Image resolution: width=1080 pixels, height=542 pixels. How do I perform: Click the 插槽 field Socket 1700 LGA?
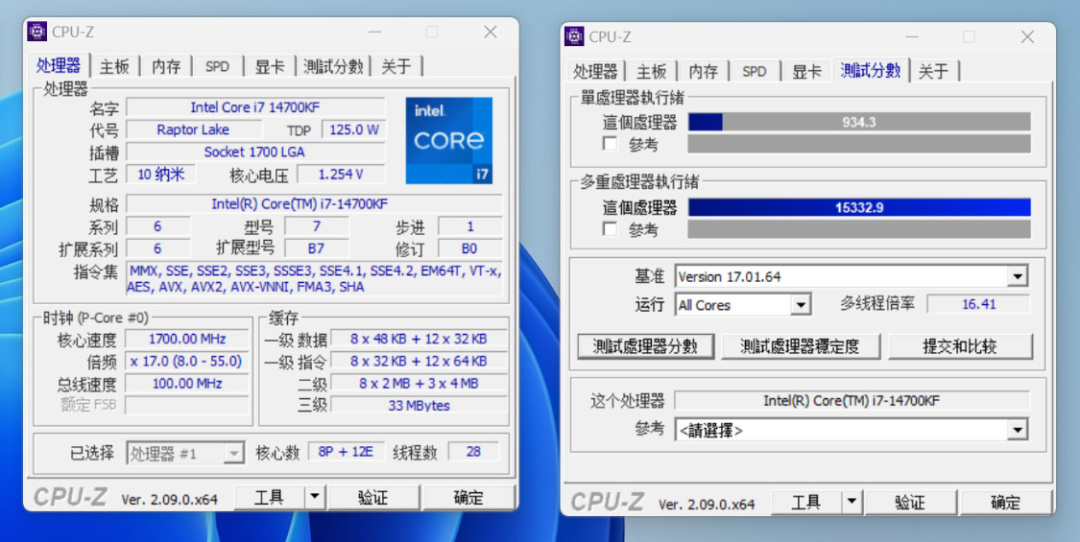(256, 152)
